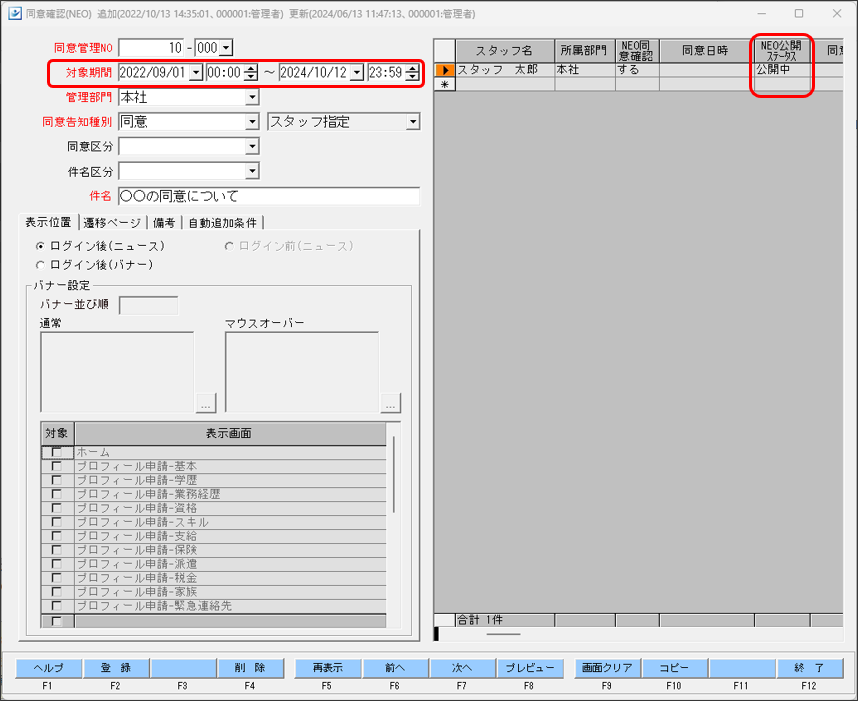Select the 公開中 status cell

[781, 70]
